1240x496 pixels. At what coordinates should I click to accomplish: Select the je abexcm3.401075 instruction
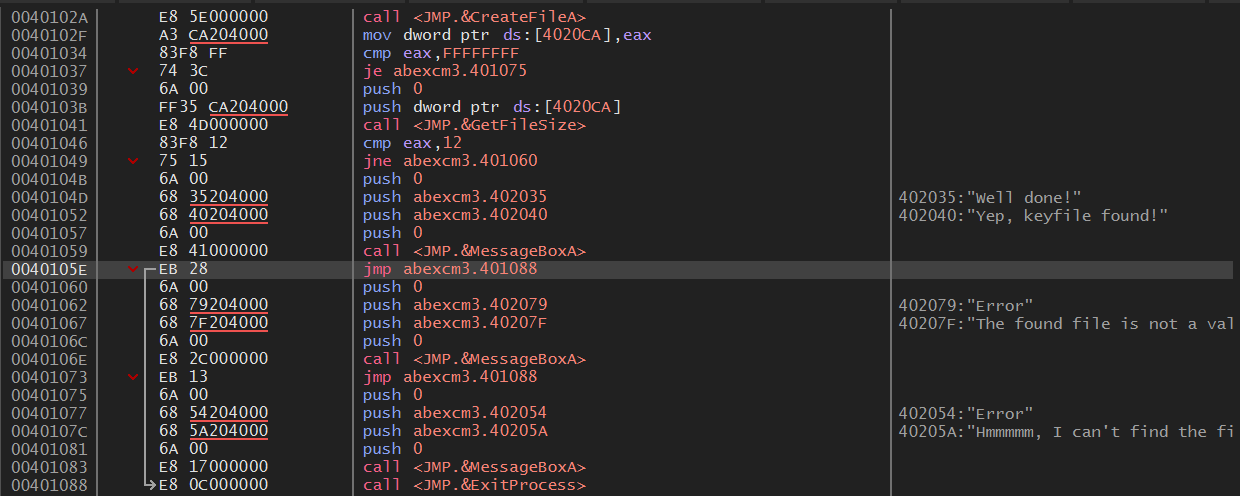[445, 71]
